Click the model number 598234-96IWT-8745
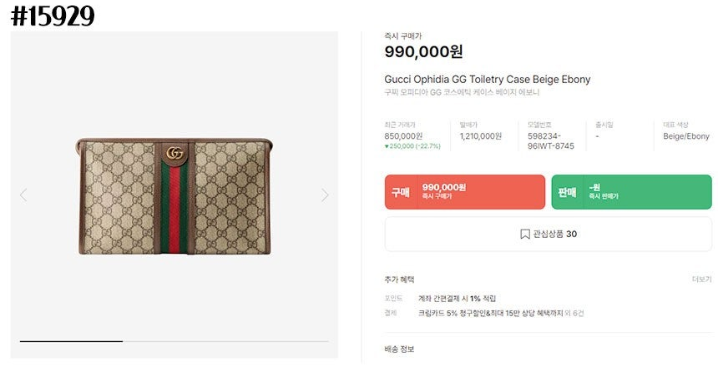The width and height of the screenshot is (718, 388). pyautogui.click(x=550, y=141)
